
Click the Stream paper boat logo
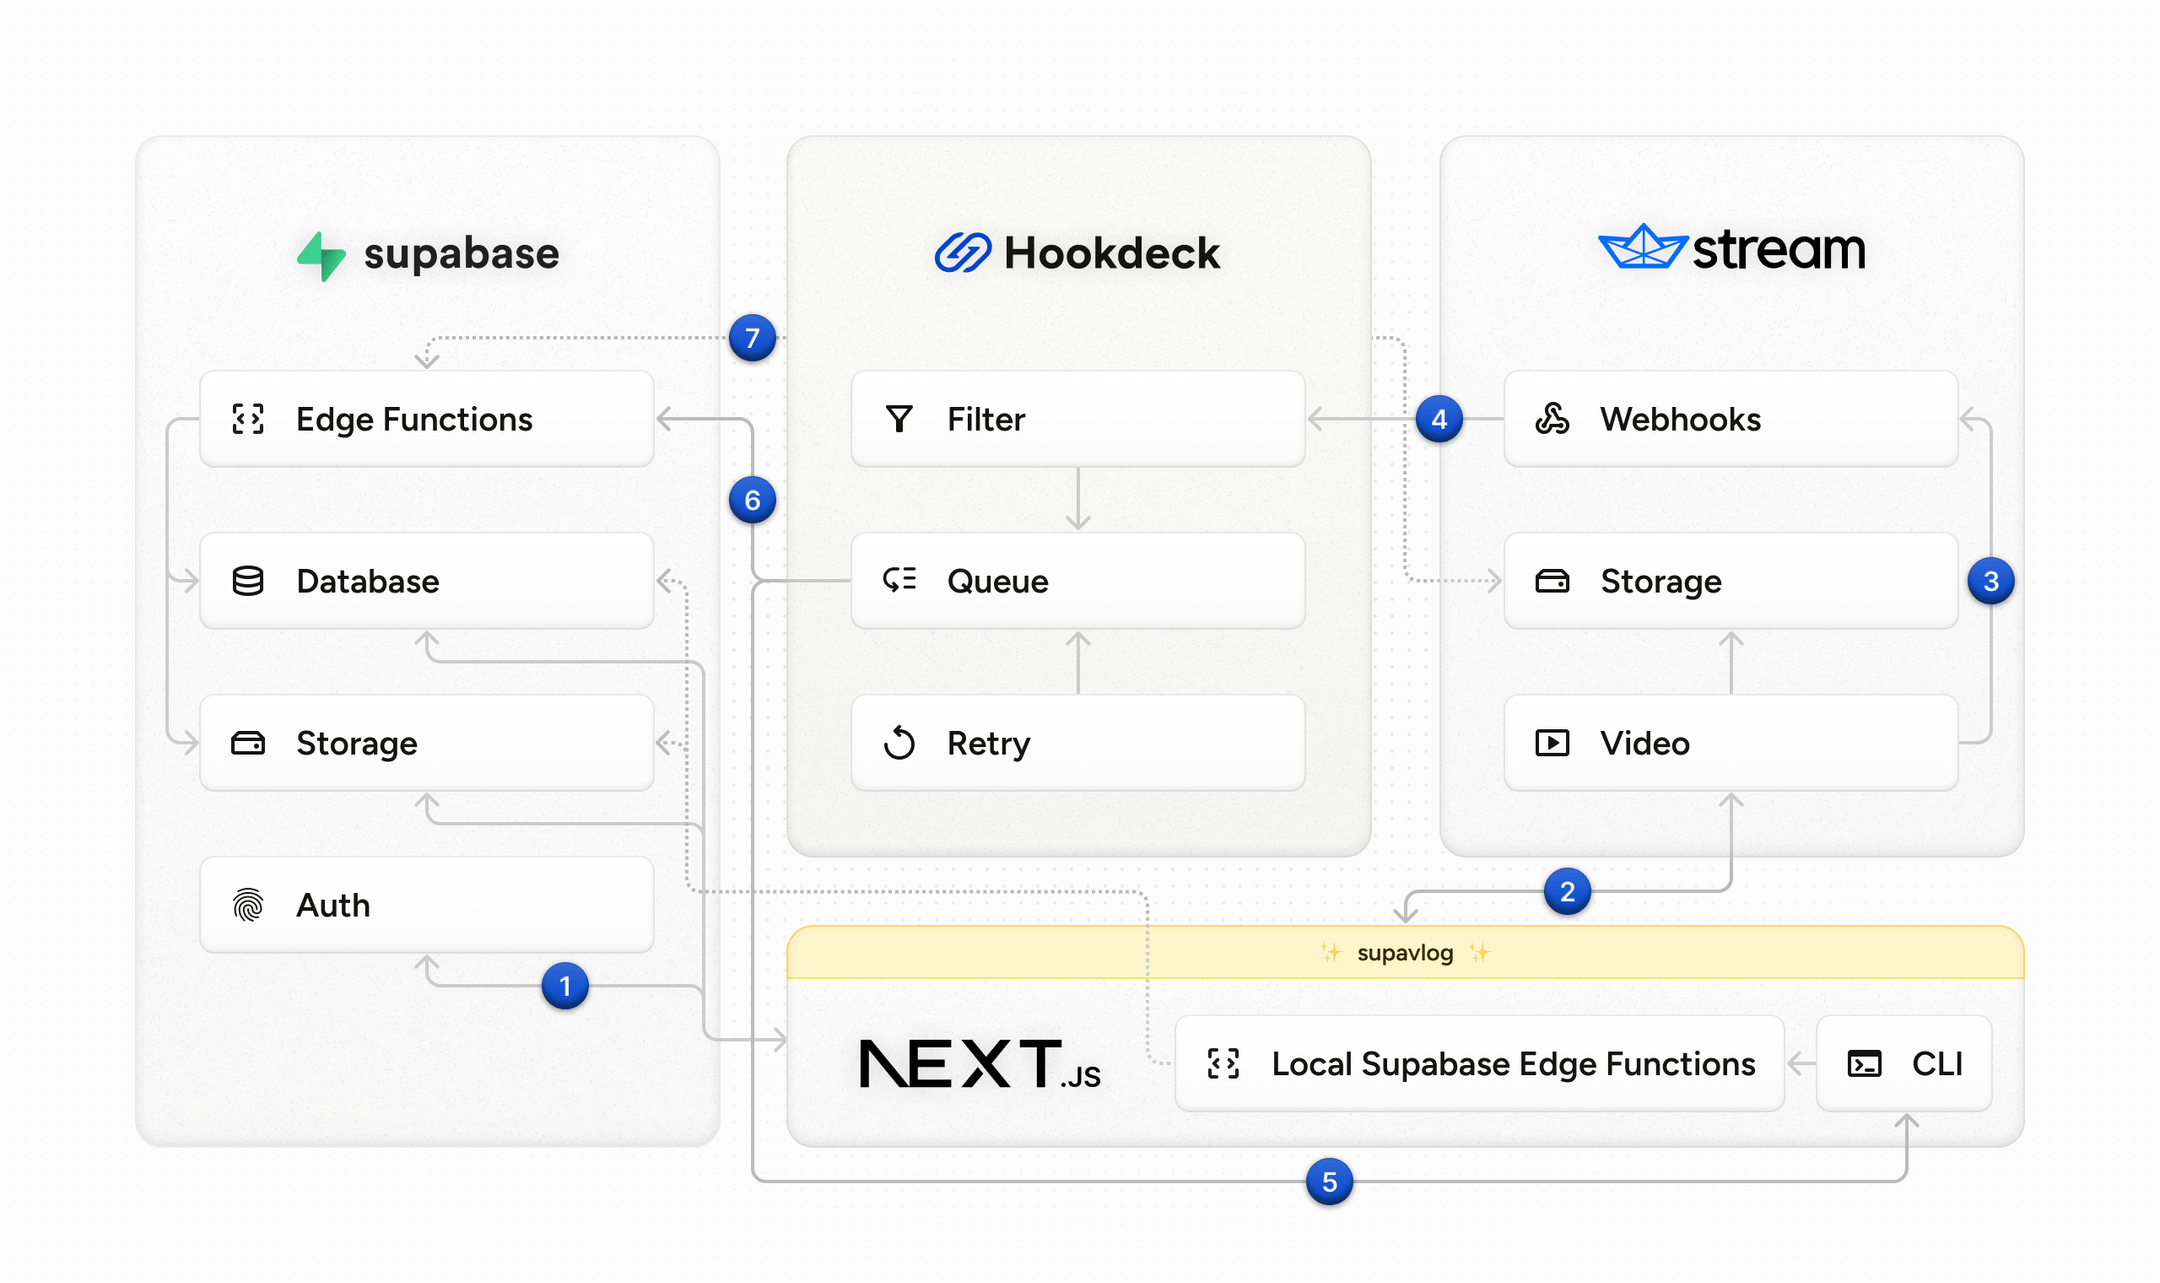tap(1643, 247)
